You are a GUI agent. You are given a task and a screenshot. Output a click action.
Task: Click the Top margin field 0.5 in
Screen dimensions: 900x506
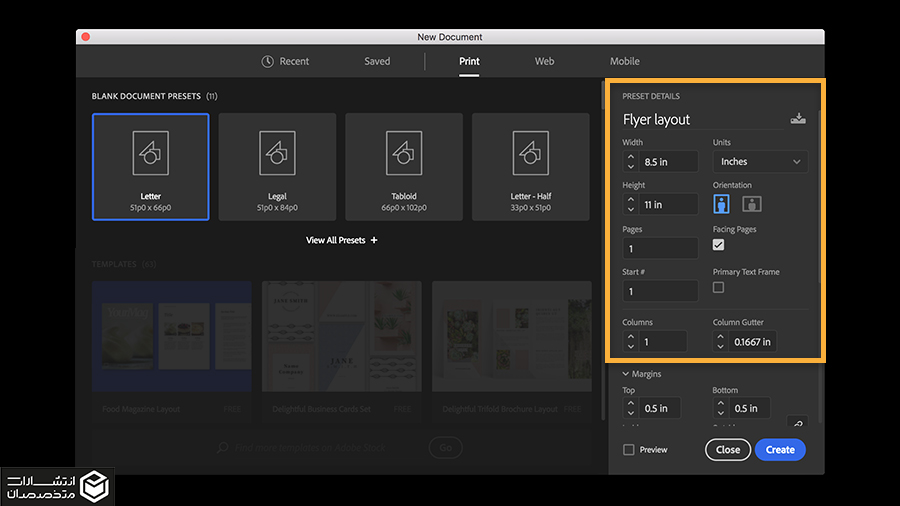click(x=660, y=408)
